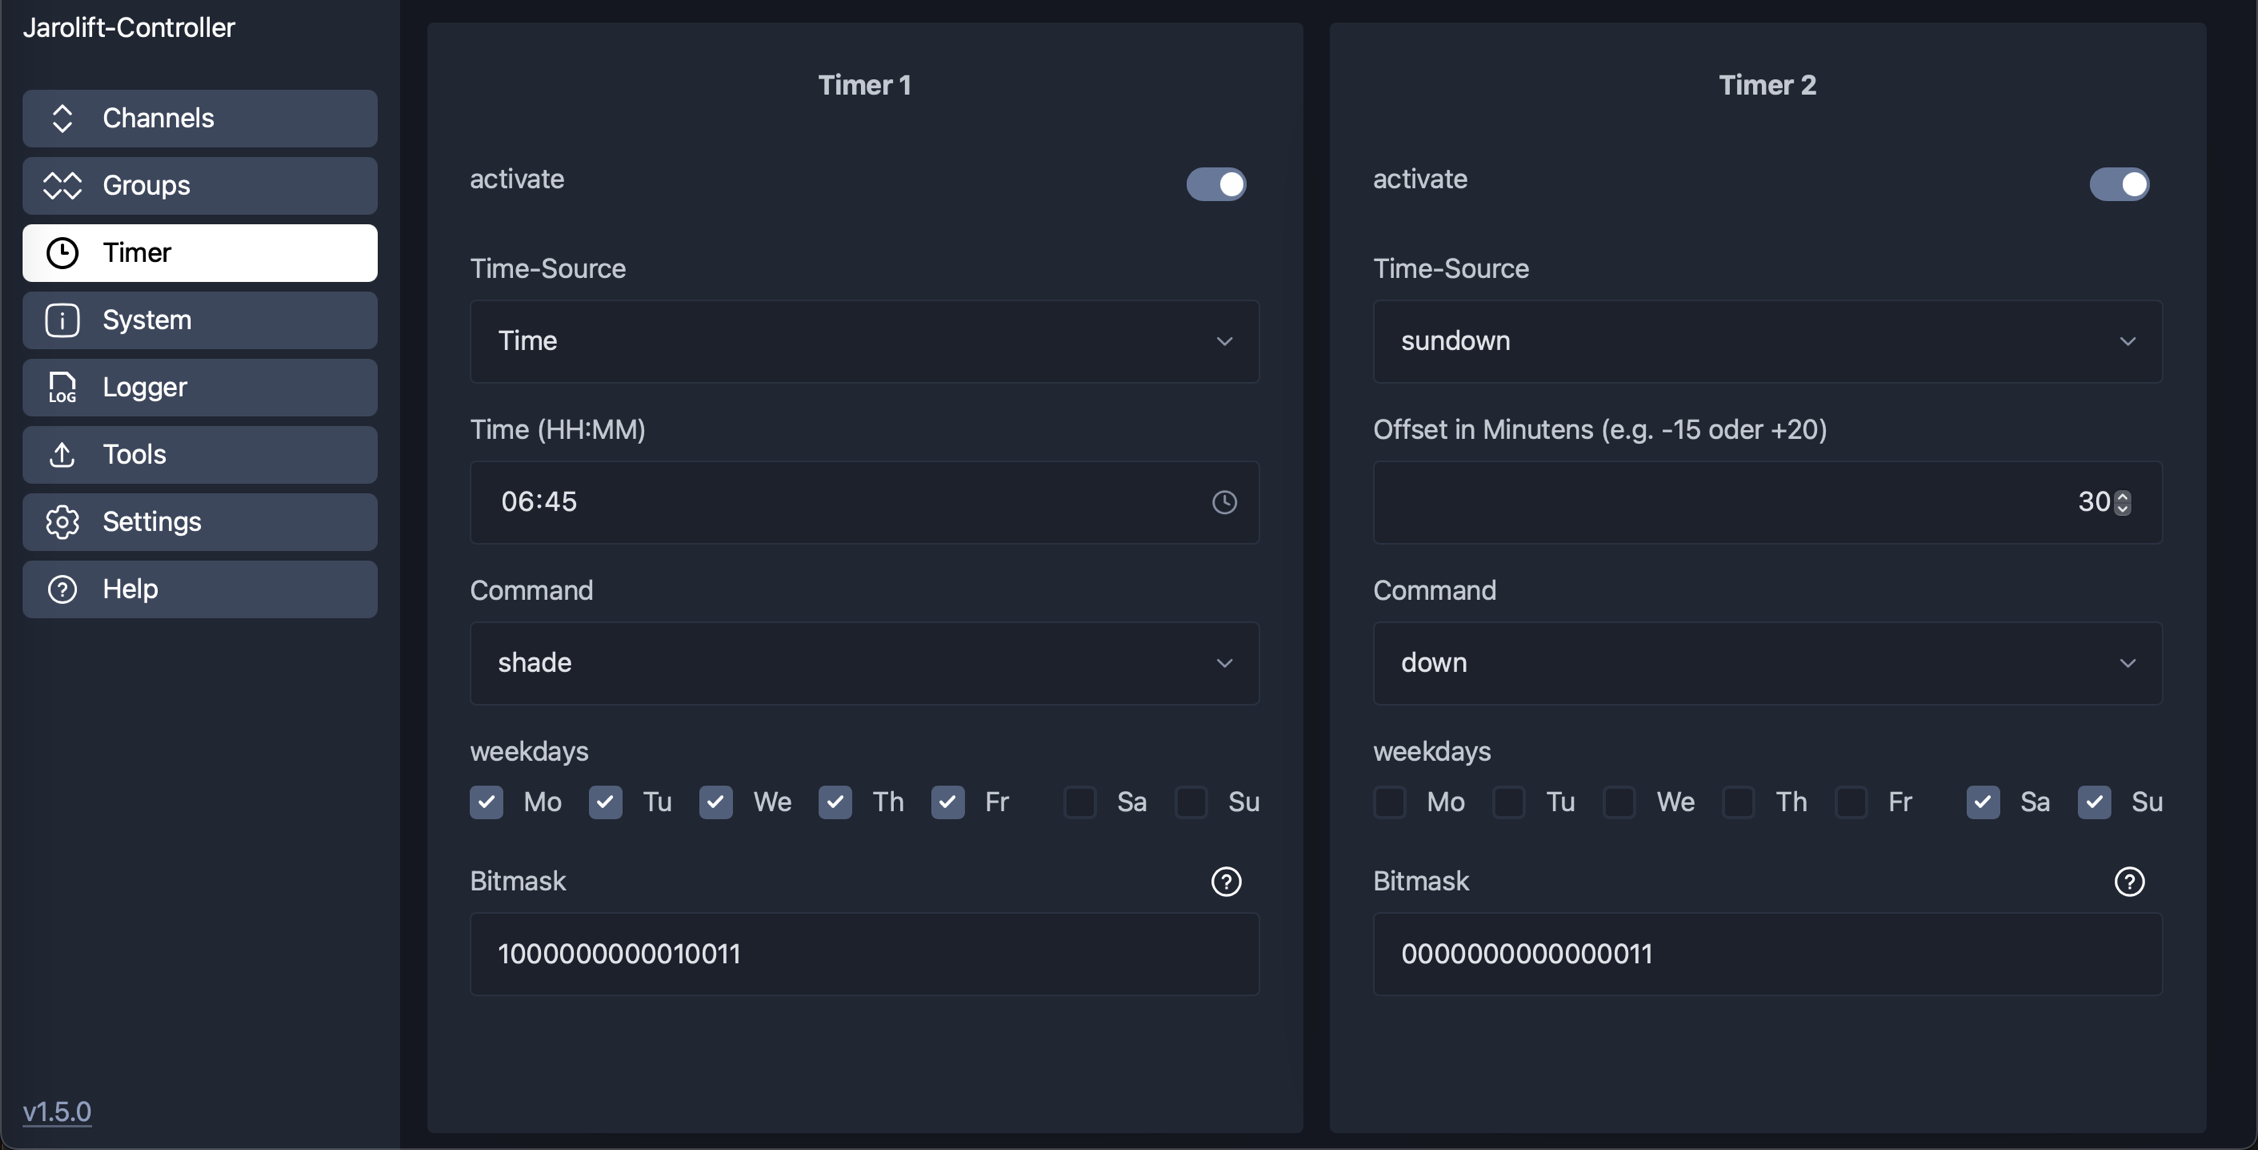
Task: Click the Tools upload icon
Action: pos(62,454)
